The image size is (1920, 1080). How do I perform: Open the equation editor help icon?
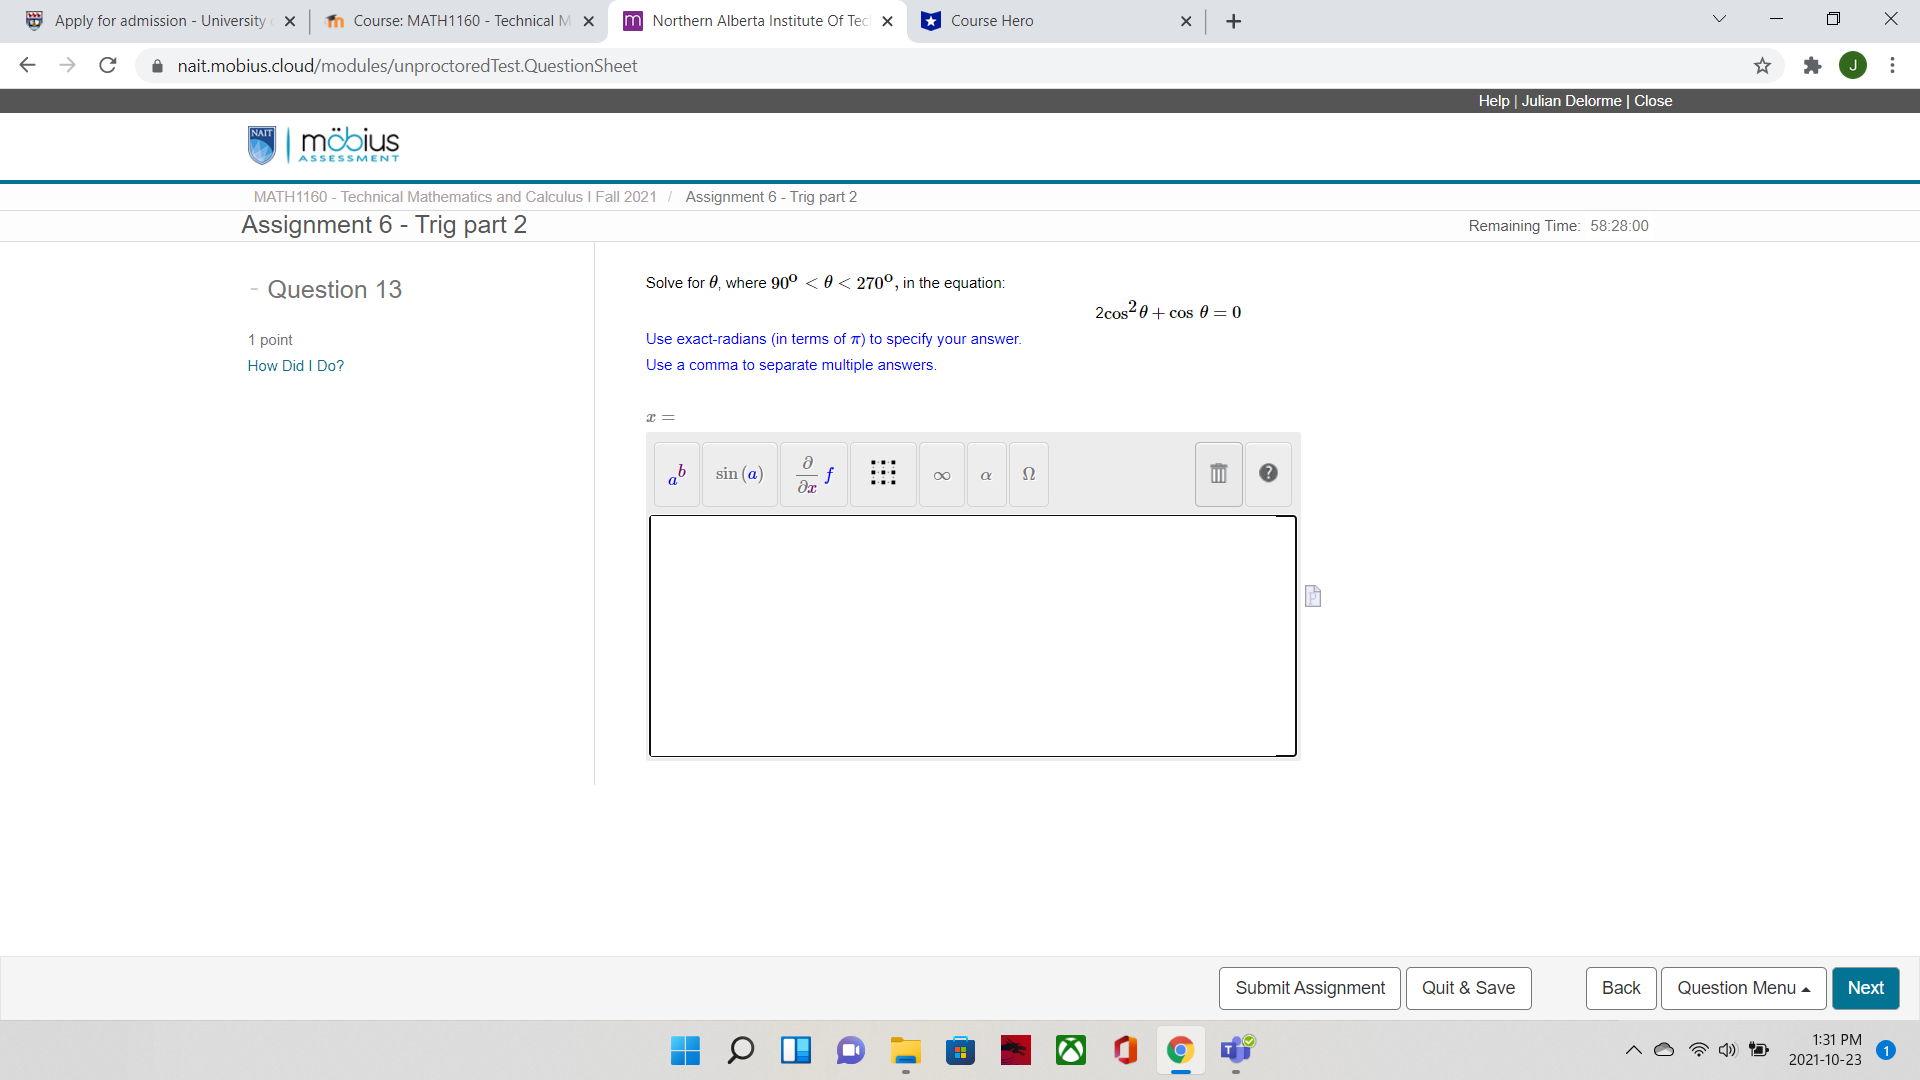[x=1267, y=473]
